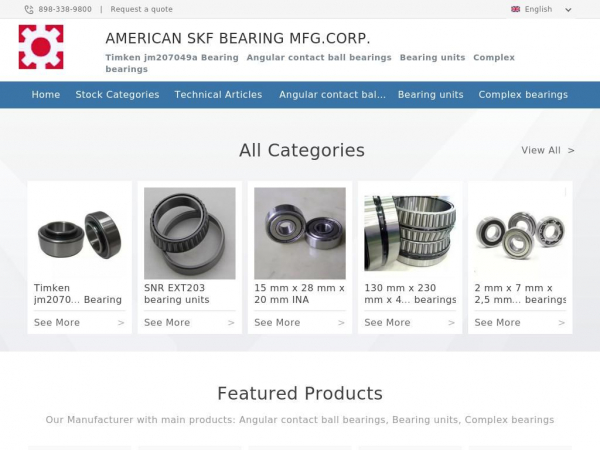Open the 2 mm x 7 mm bearings thumbnail
Viewport: 600px width, 450px height.
520,233
